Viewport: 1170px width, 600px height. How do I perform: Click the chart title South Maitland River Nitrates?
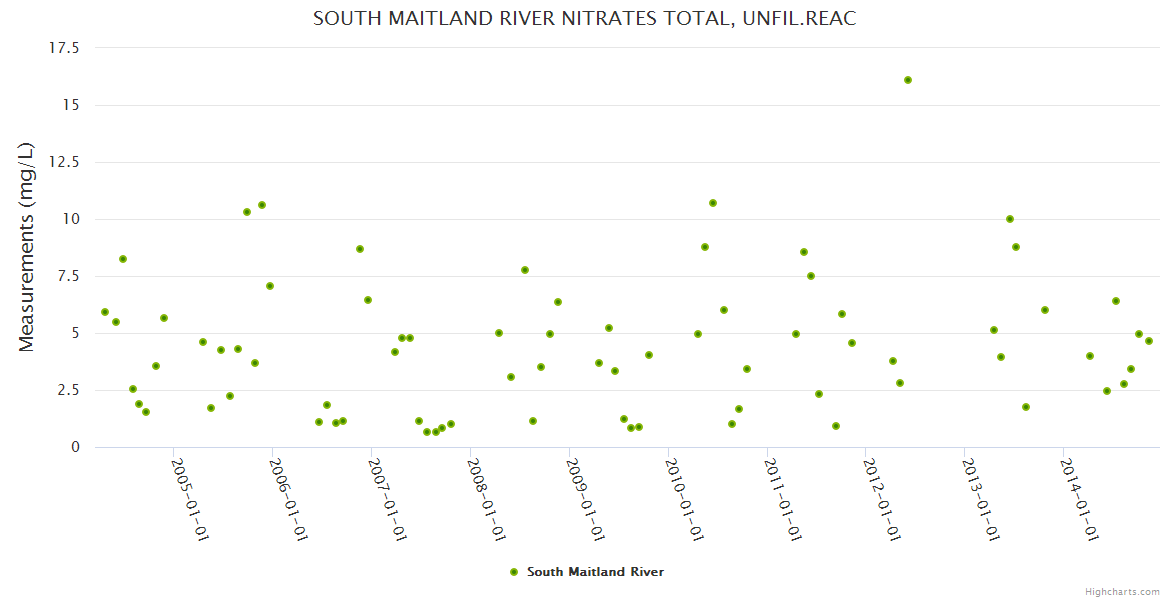pyautogui.click(x=584, y=19)
